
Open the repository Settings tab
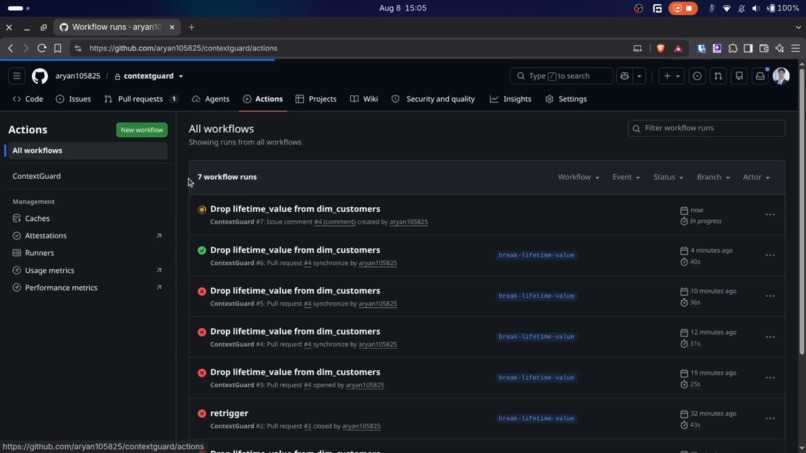(566, 99)
